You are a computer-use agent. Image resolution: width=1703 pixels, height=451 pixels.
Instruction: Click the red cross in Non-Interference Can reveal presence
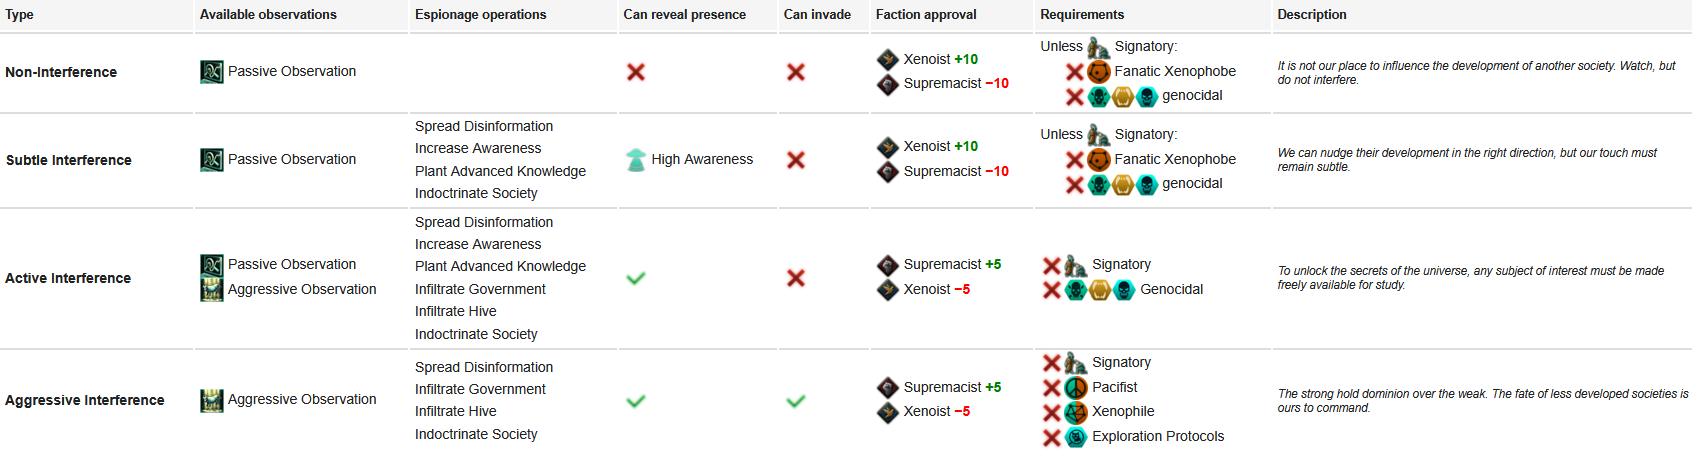[x=636, y=72]
